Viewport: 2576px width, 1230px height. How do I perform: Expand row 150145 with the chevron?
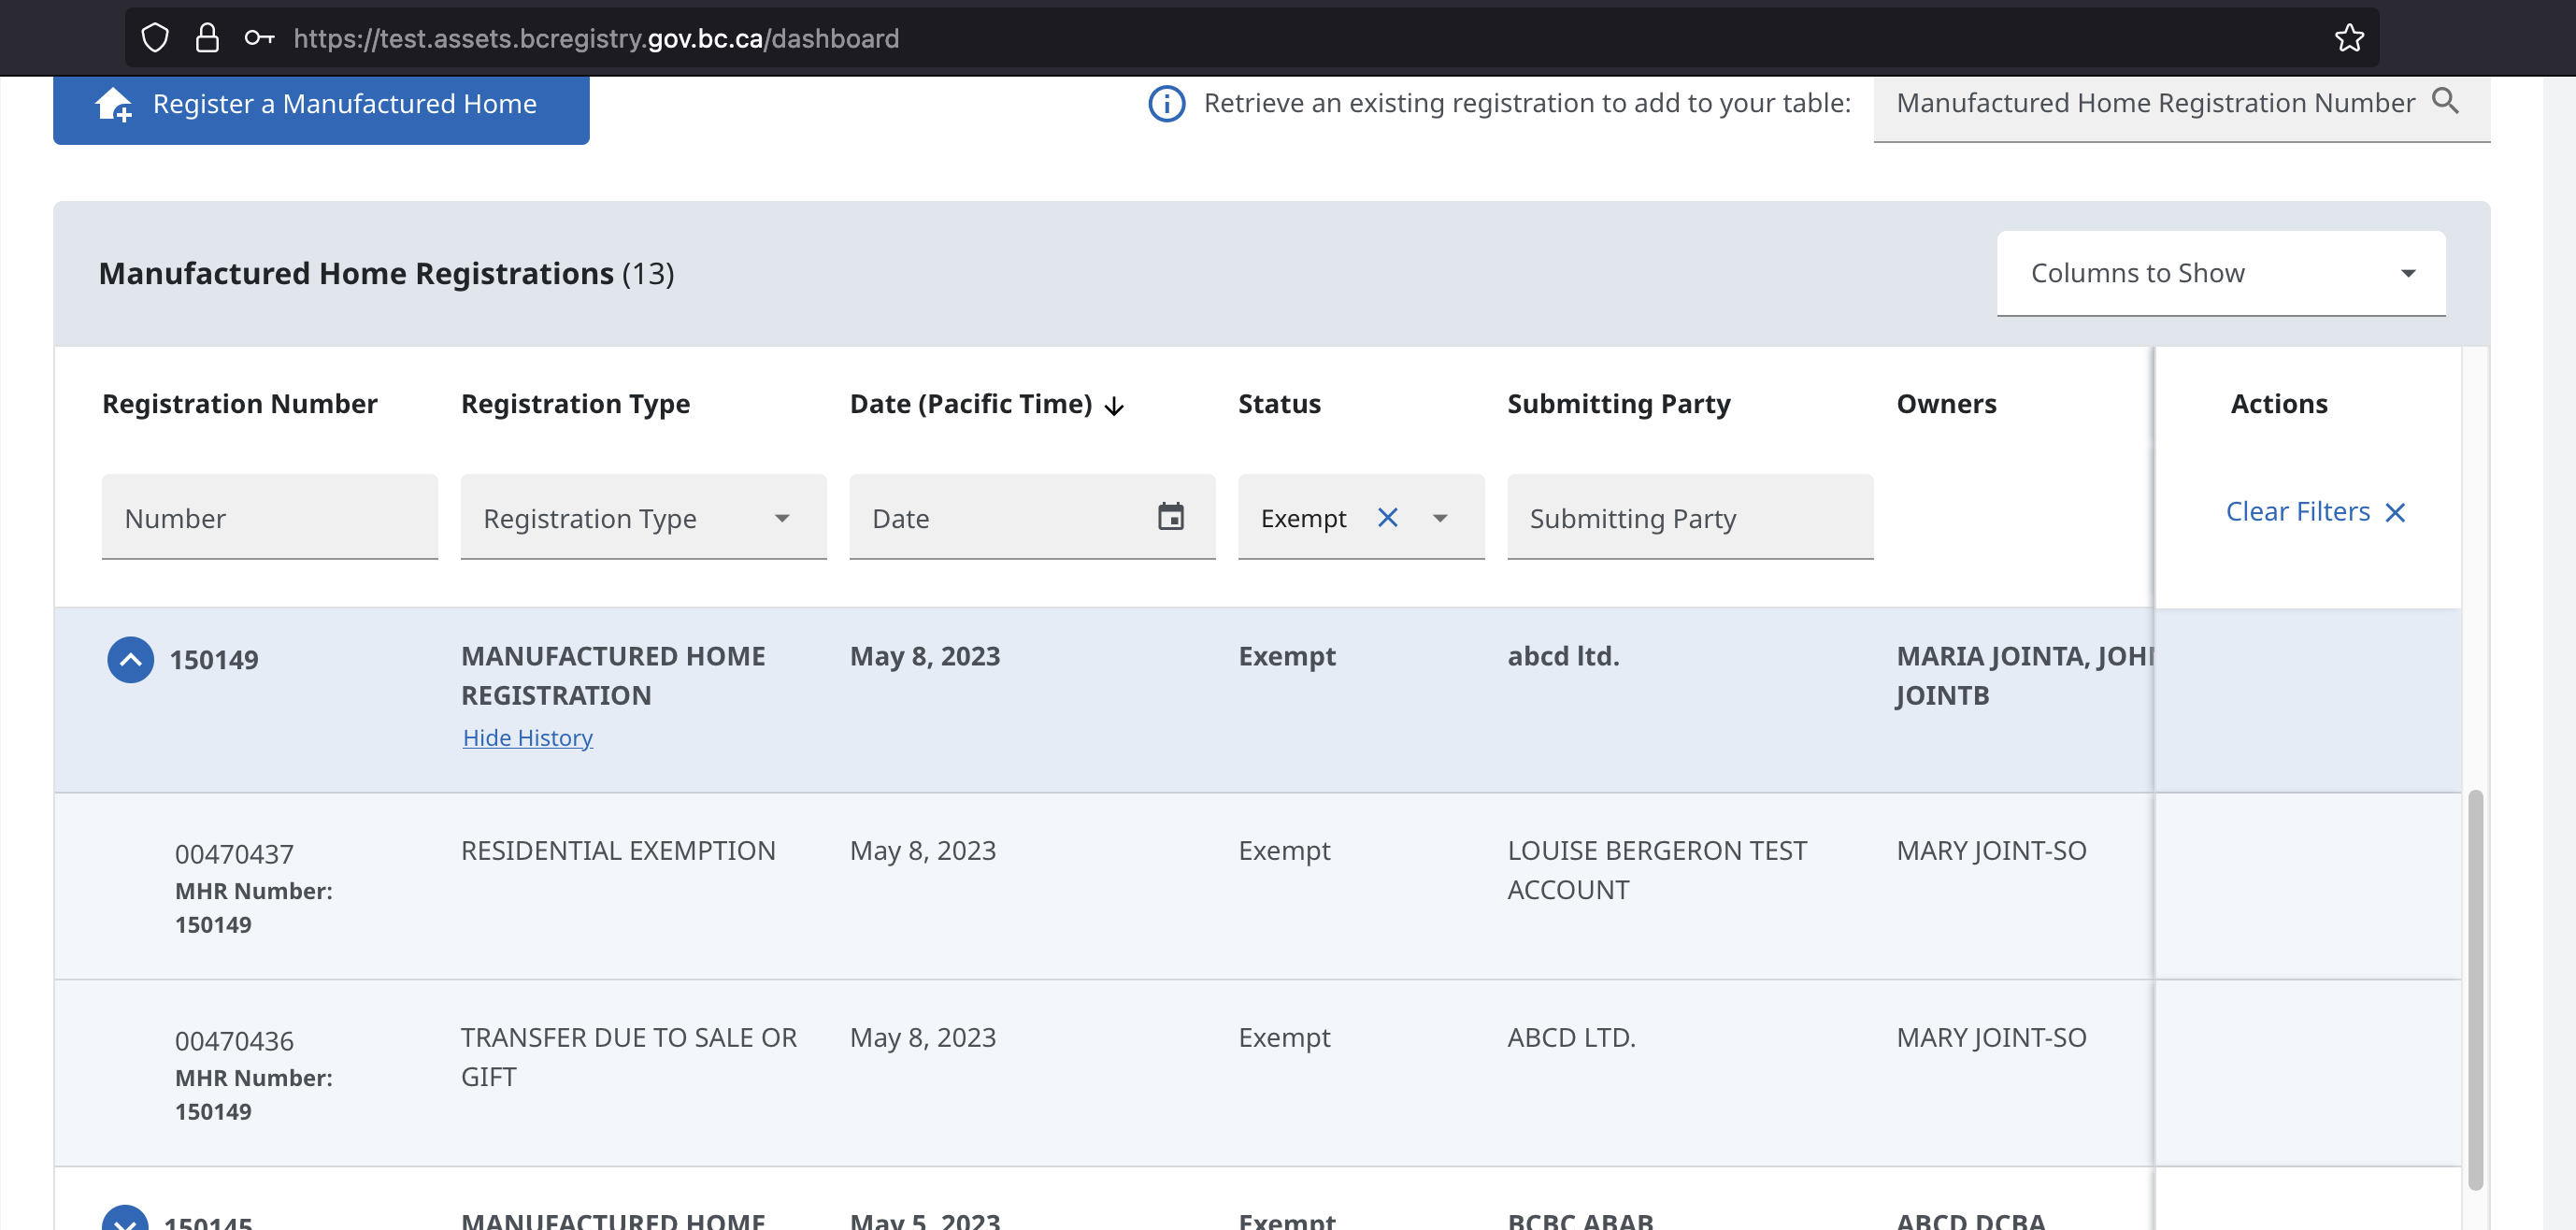tap(125, 1220)
